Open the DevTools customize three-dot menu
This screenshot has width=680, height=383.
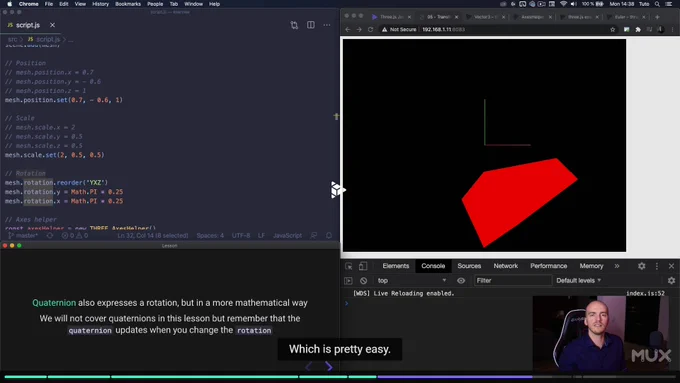(x=657, y=266)
